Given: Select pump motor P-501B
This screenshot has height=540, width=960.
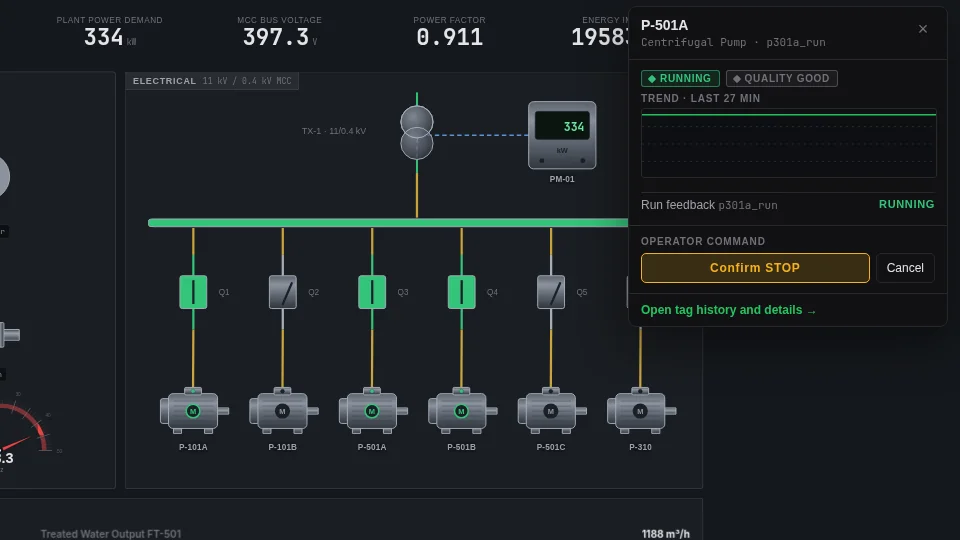Looking at the screenshot, I should click(x=462, y=410).
